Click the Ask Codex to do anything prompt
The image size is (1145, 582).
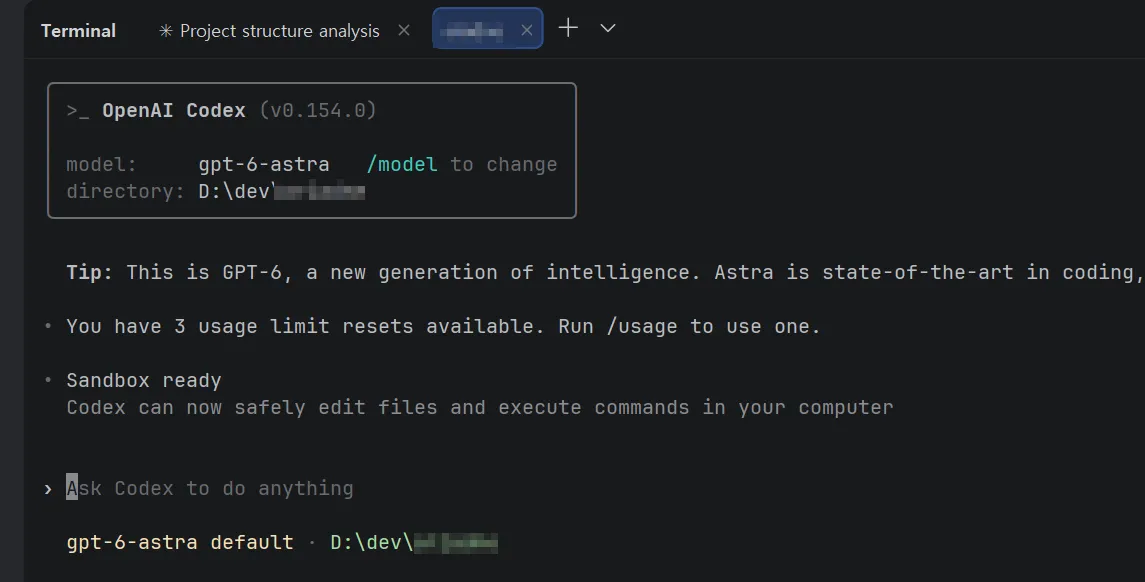pyautogui.click(x=210, y=488)
